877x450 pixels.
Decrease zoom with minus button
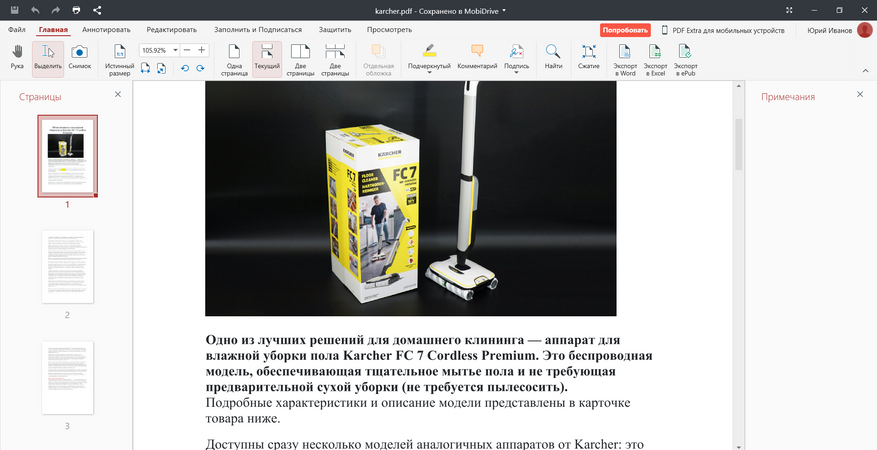(187, 50)
